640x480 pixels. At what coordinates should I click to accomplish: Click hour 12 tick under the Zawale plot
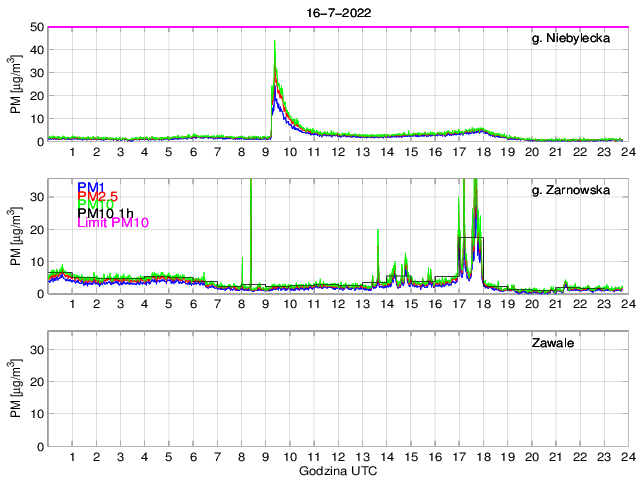tap(337, 456)
